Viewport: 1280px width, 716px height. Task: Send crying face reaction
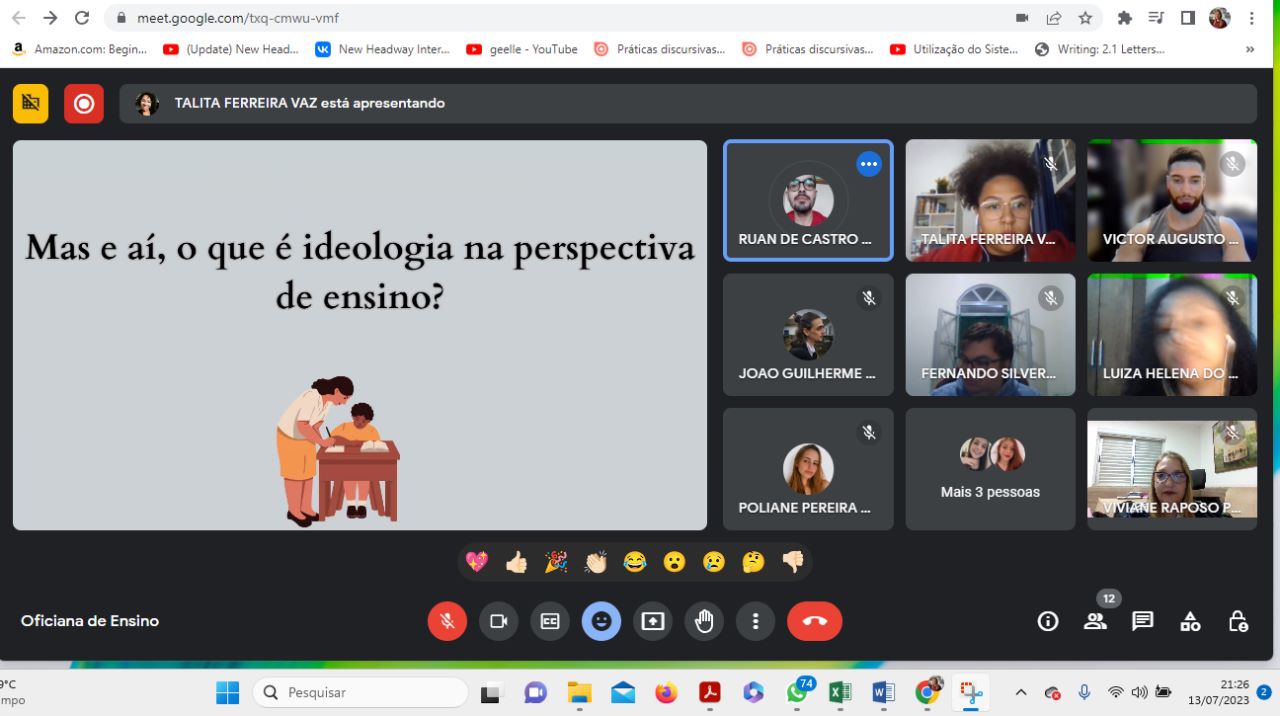tap(714, 562)
